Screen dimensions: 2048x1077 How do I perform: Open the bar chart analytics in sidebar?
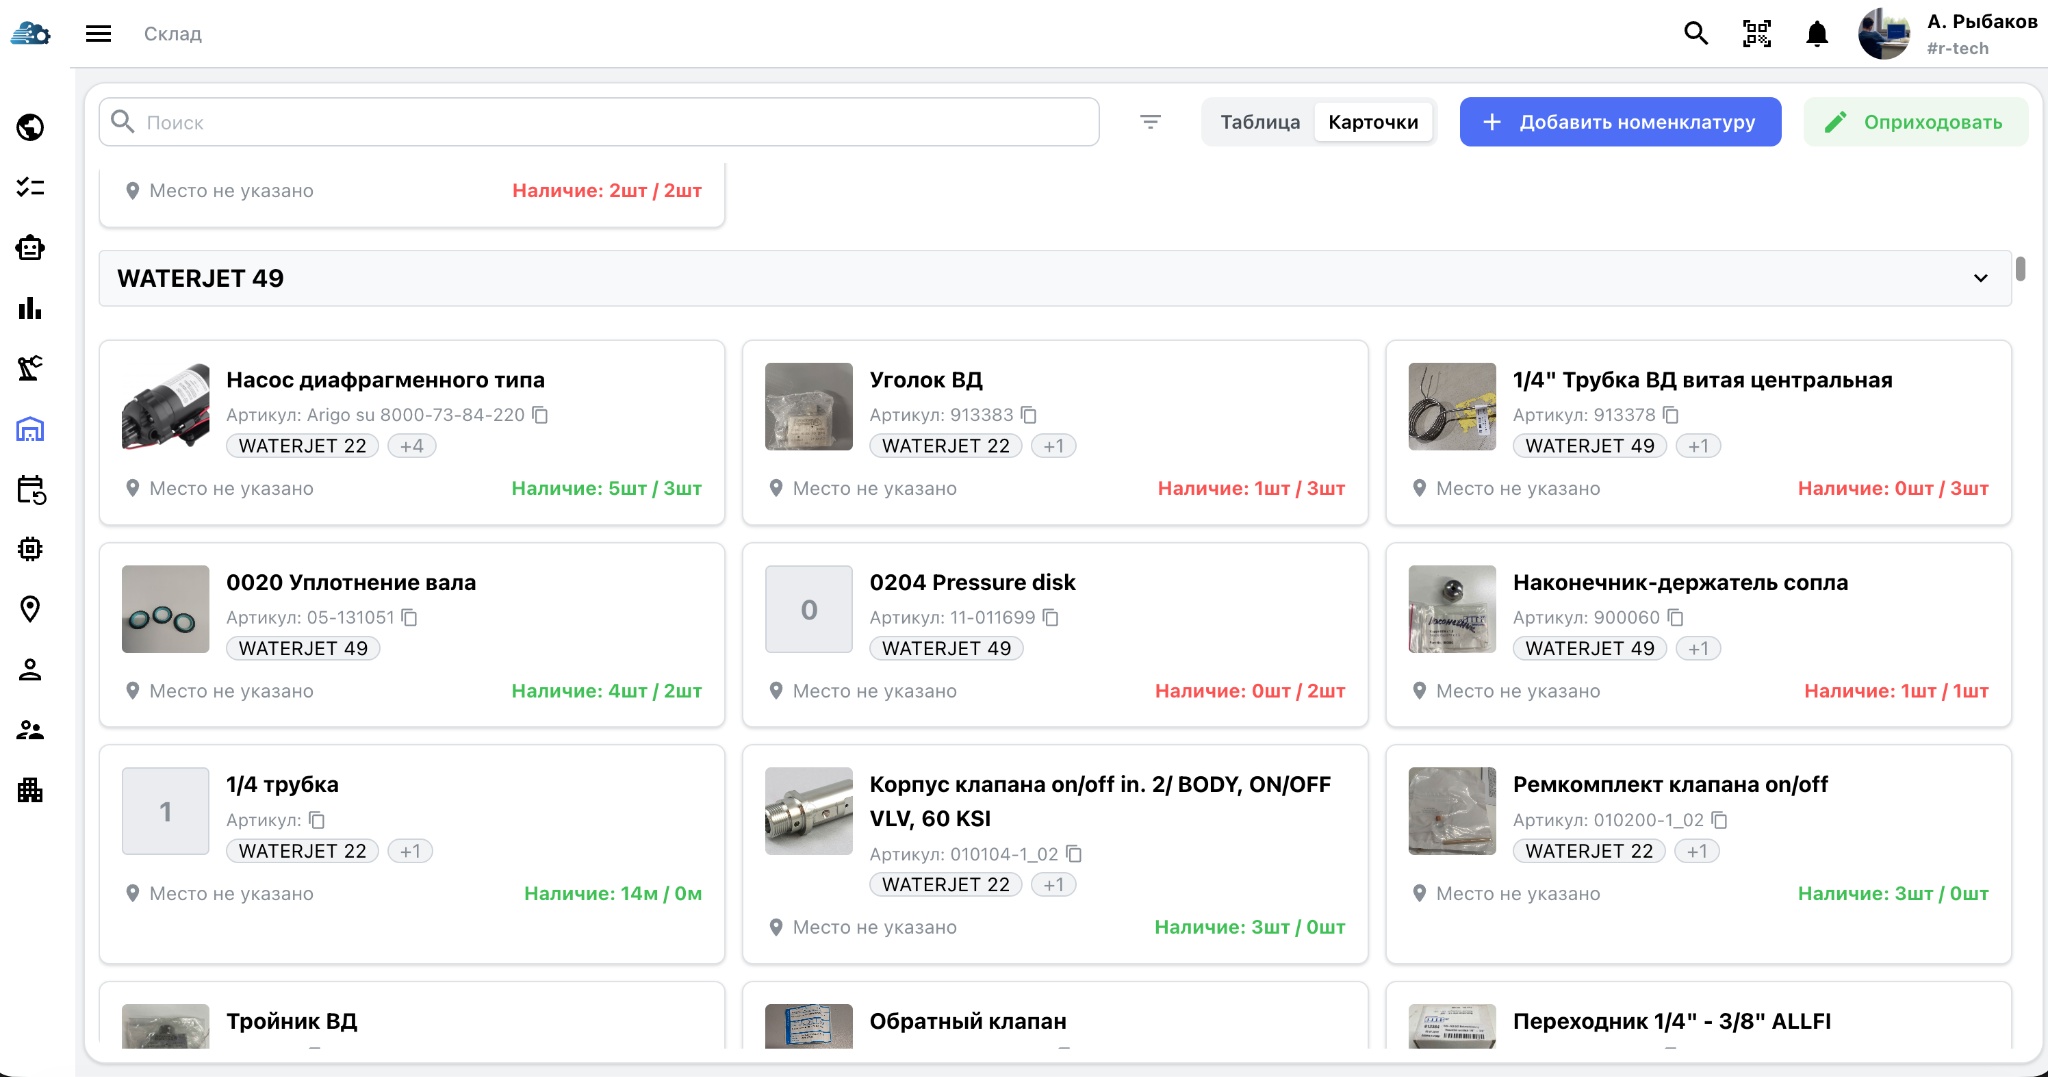[30, 308]
